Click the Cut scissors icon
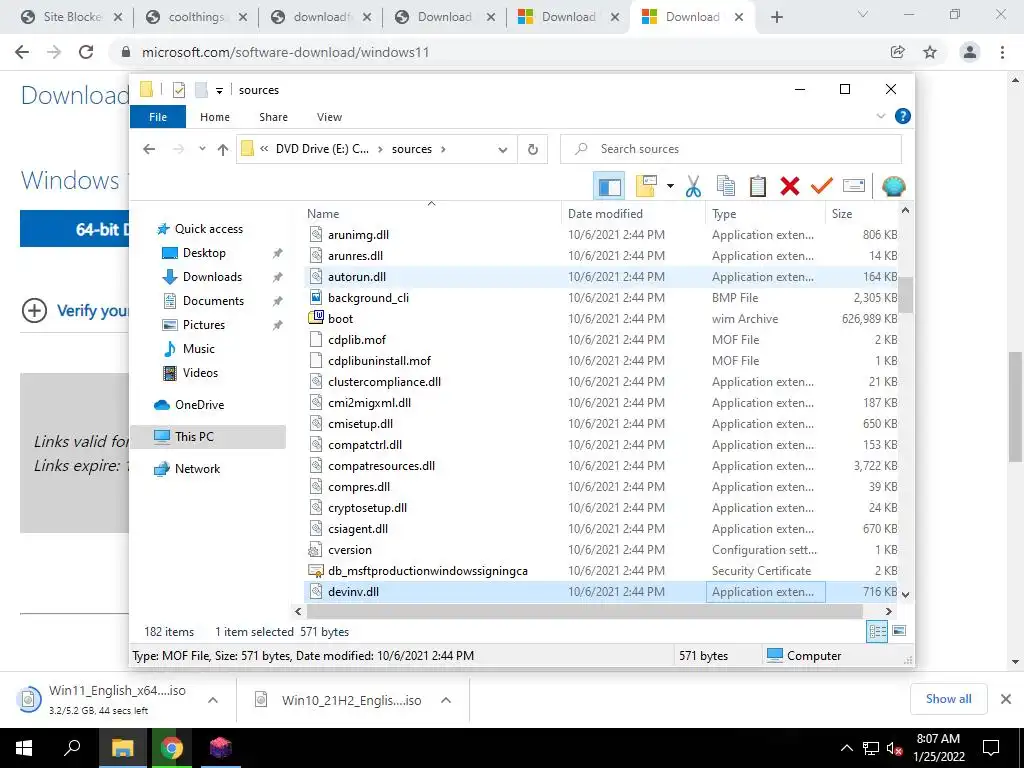Screen dimensions: 1024x768 coord(693,187)
